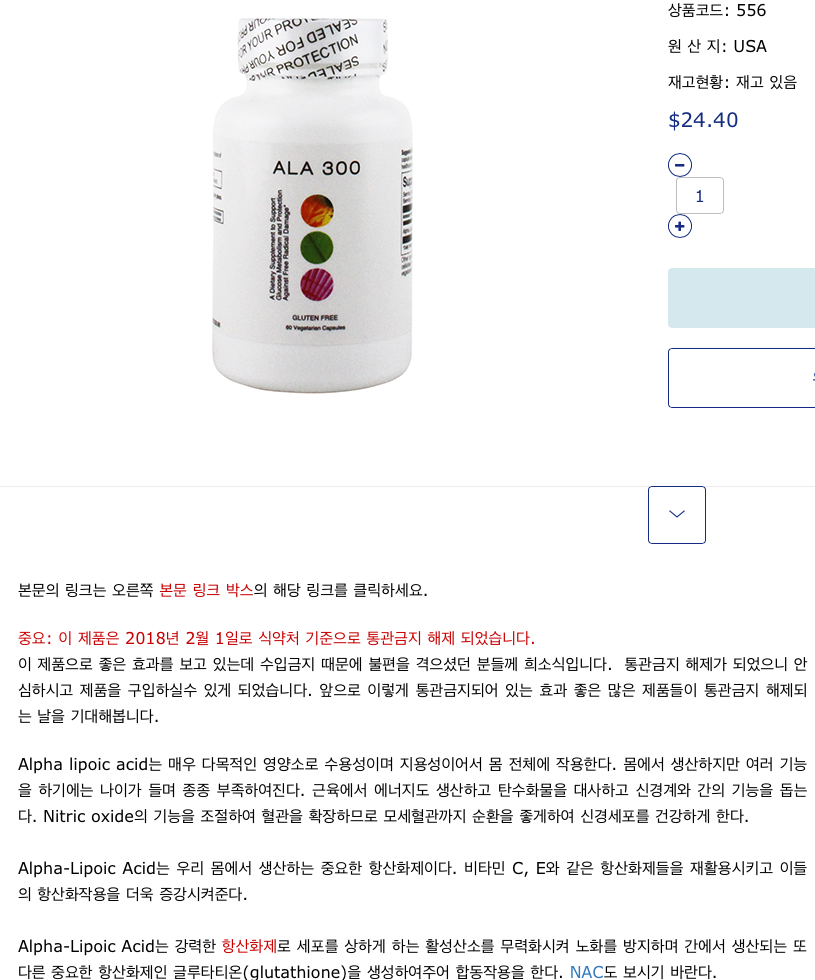Click the 상품코드: 556 text
815x980 pixels.
pos(717,11)
